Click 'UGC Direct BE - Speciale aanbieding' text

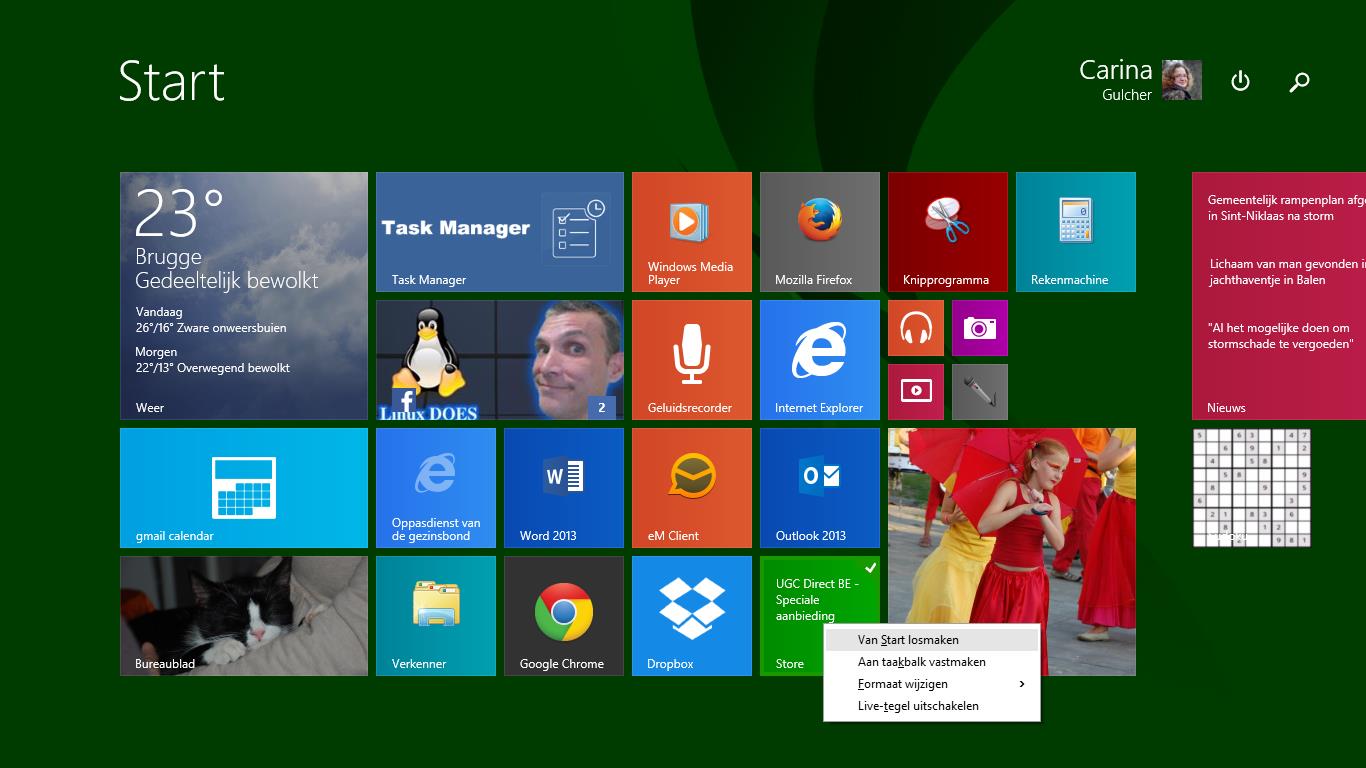[817, 600]
